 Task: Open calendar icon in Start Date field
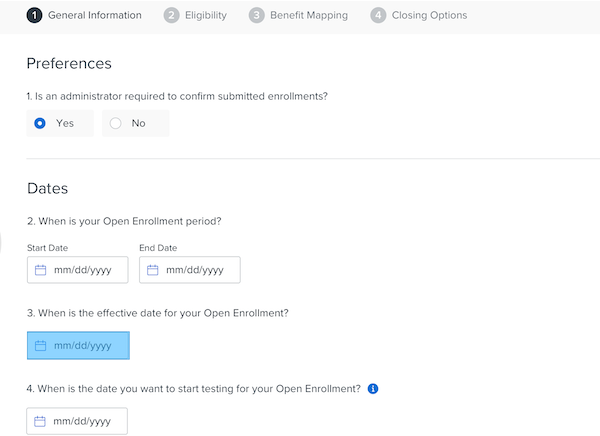pos(41,270)
